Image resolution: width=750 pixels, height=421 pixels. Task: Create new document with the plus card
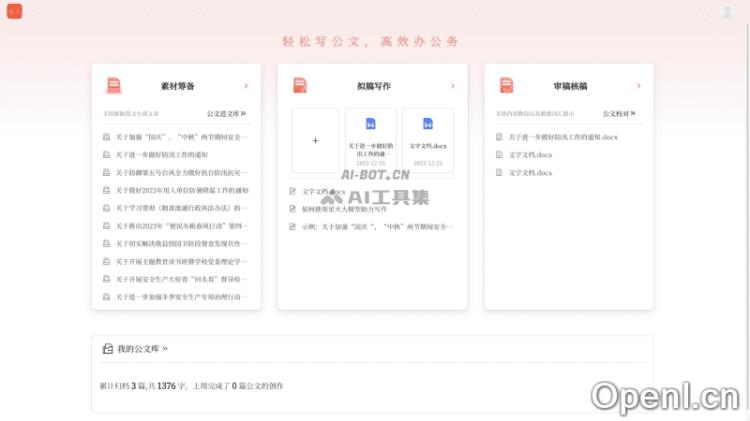click(315, 141)
